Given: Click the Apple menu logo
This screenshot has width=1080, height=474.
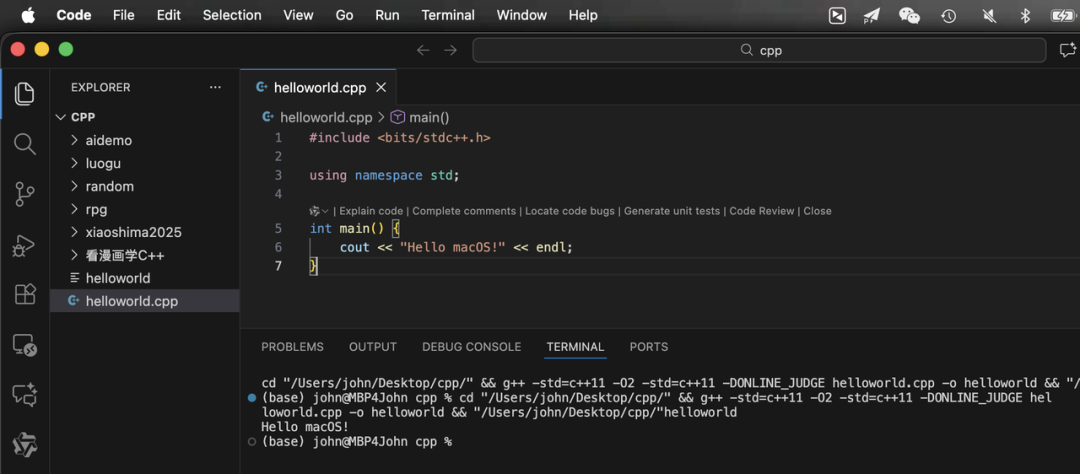Looking at the screenshot, I should coord(28,15).
